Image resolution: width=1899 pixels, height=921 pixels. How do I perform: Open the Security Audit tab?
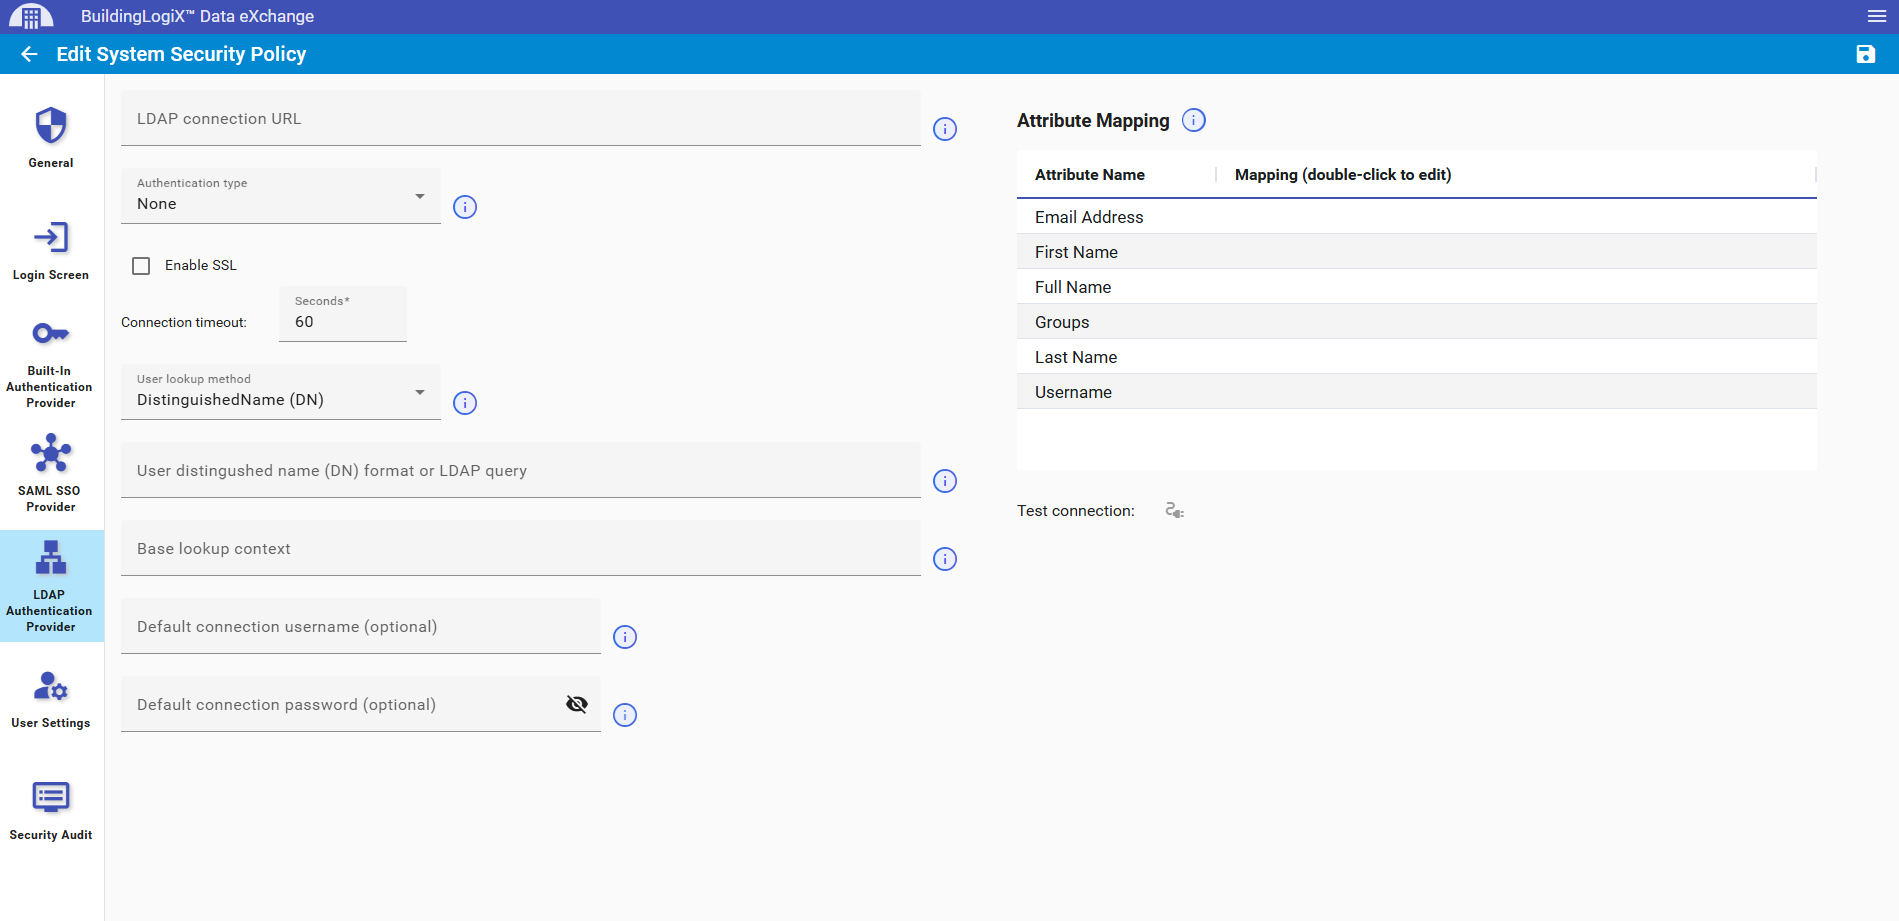point(51,811)
